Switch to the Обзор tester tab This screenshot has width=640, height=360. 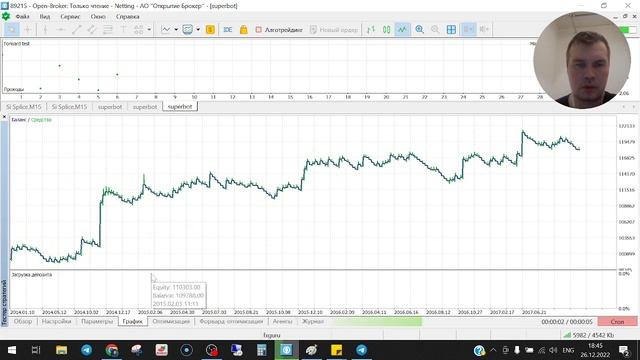pyautogui.click(x=23, y=322)
